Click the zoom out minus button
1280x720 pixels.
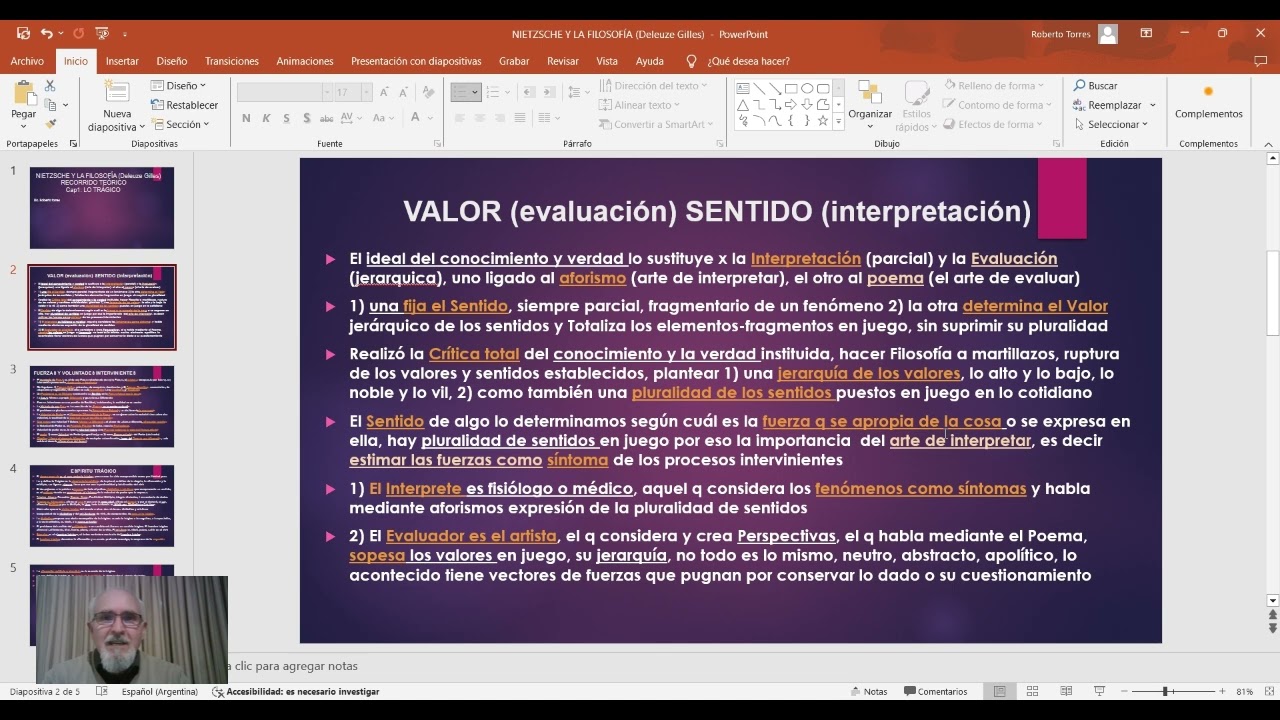1123,691
